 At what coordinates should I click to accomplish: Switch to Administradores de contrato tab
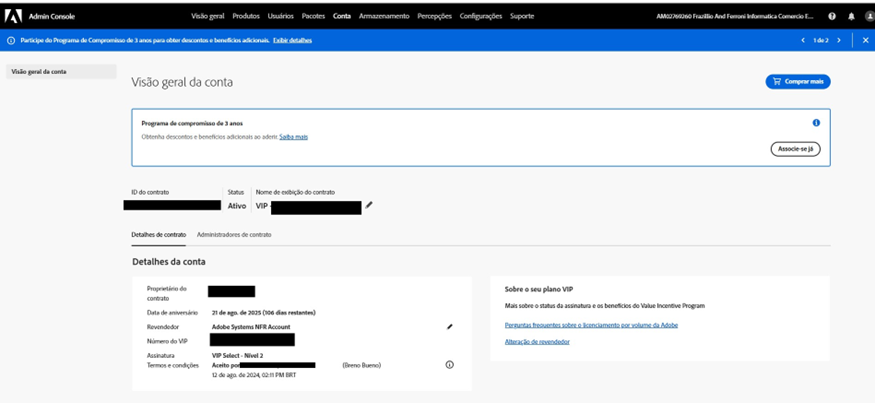click(x=234, y=234)
